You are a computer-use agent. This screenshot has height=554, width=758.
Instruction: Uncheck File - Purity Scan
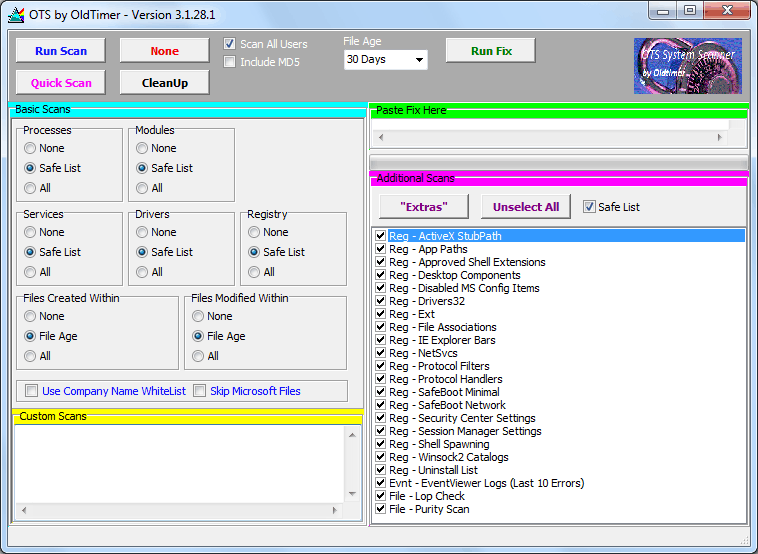[x=380, y=509]
